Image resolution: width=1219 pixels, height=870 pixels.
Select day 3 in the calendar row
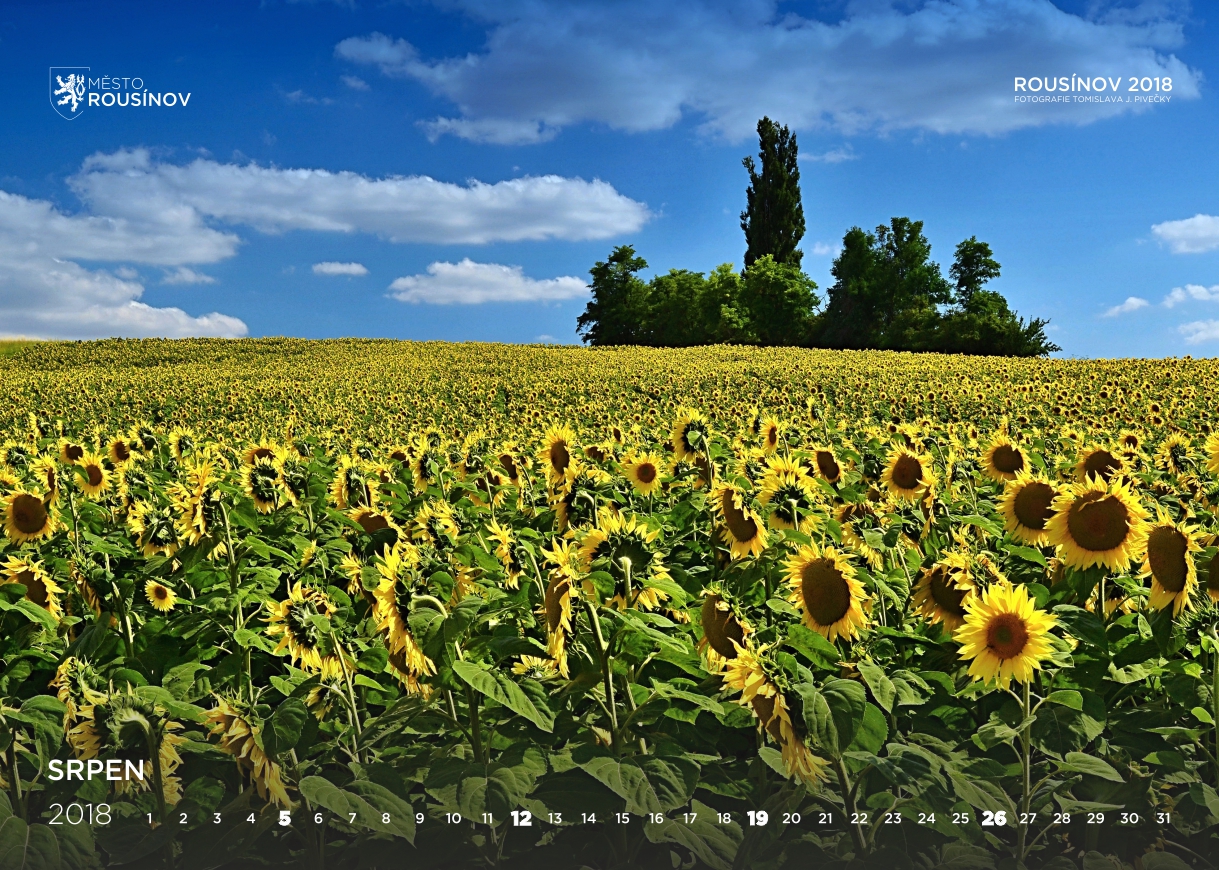point(217,818)
